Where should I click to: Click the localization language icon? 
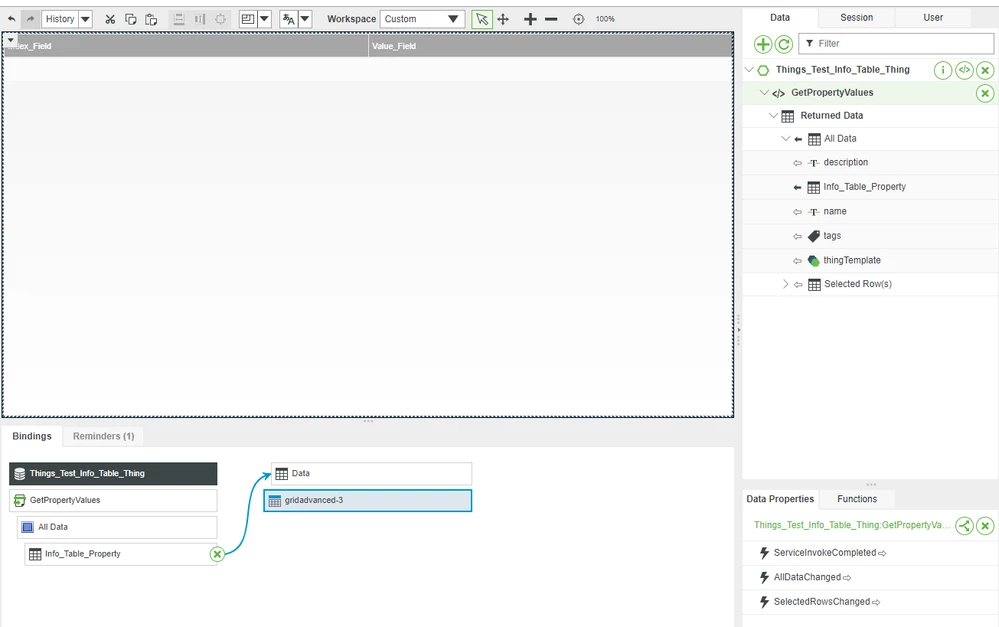[x=289, y=19]
